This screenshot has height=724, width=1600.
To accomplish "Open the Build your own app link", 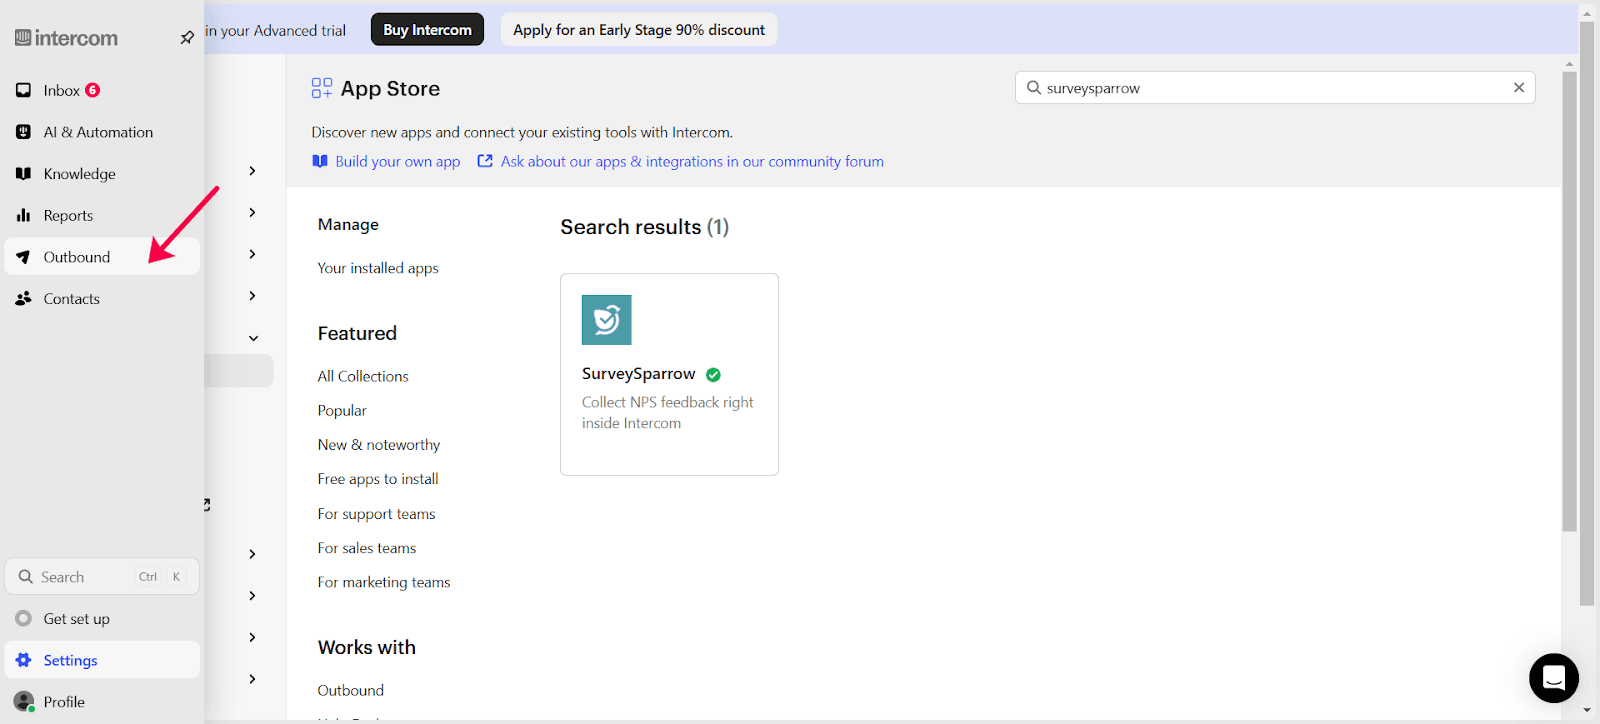I will coord(397,162).
